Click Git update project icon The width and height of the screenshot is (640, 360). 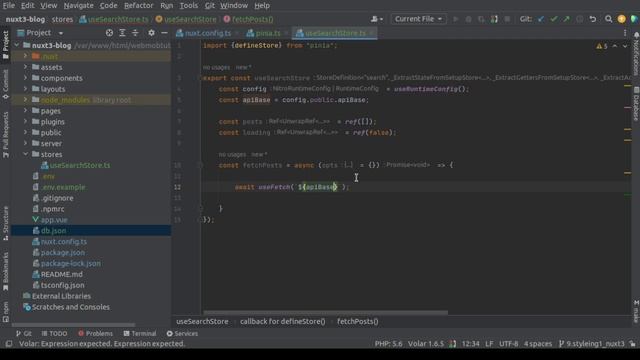[x=541, y=19]
